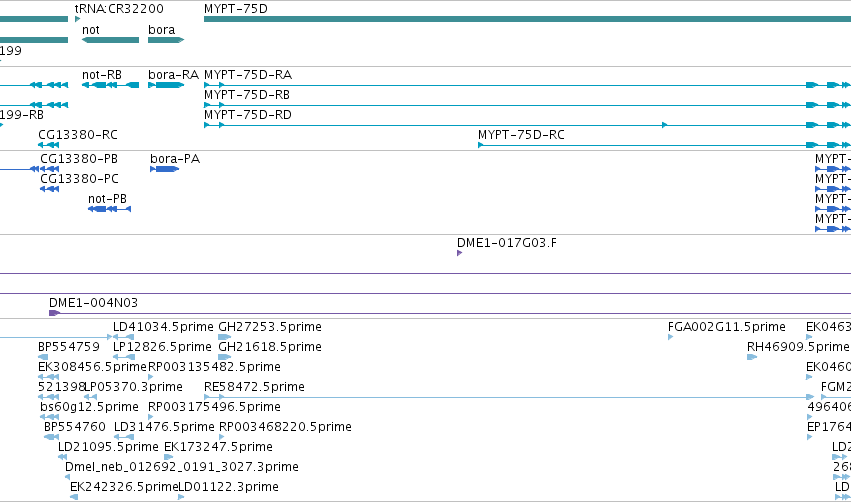Select the bora gene arrow glyph
This screenshot has height=502, width=851.
coord(166,40)
